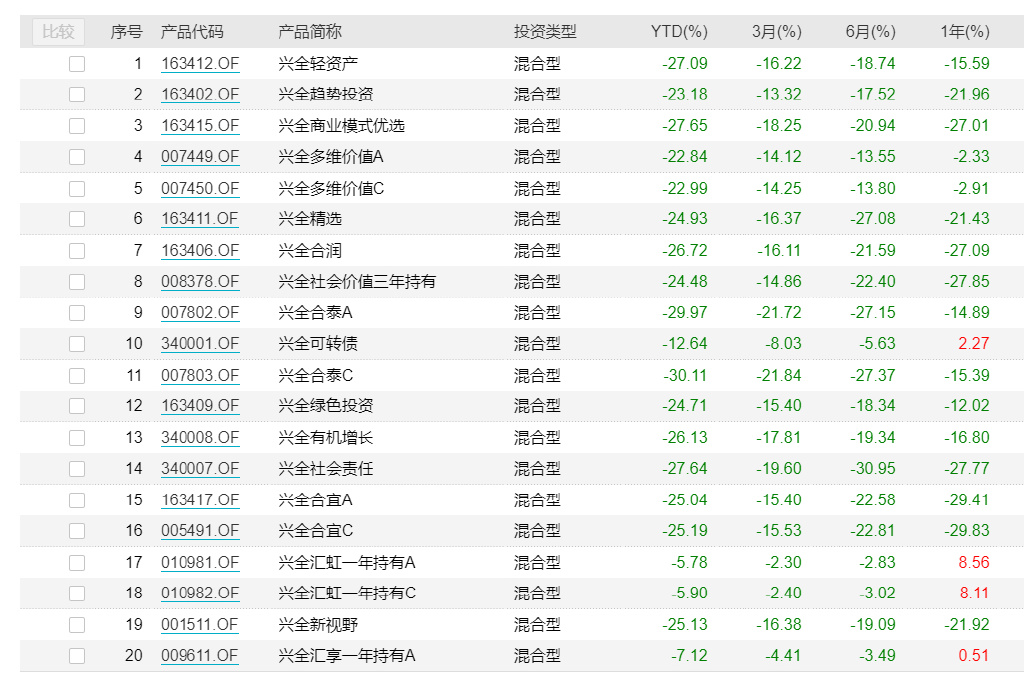The width and height of the screenshot is (1024, 695).
Task: Check the 兴全合润 row checkbox
Action: [77, 251]
